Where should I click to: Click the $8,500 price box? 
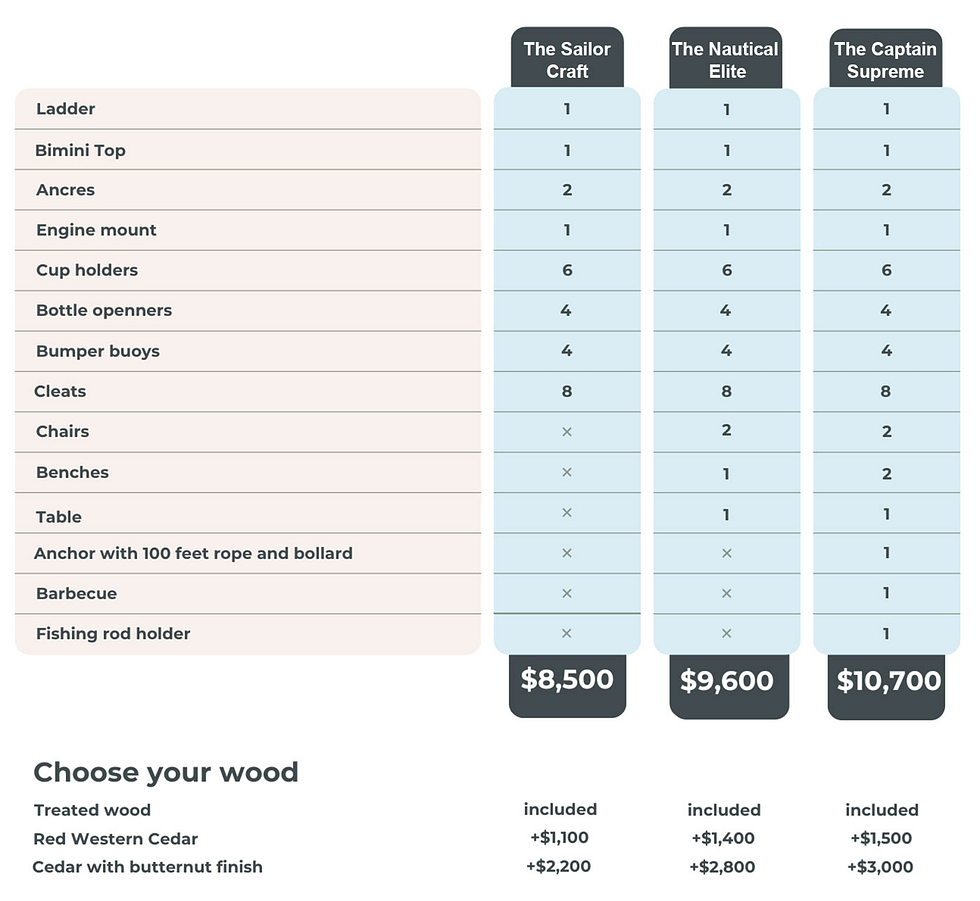pos(567,685)
